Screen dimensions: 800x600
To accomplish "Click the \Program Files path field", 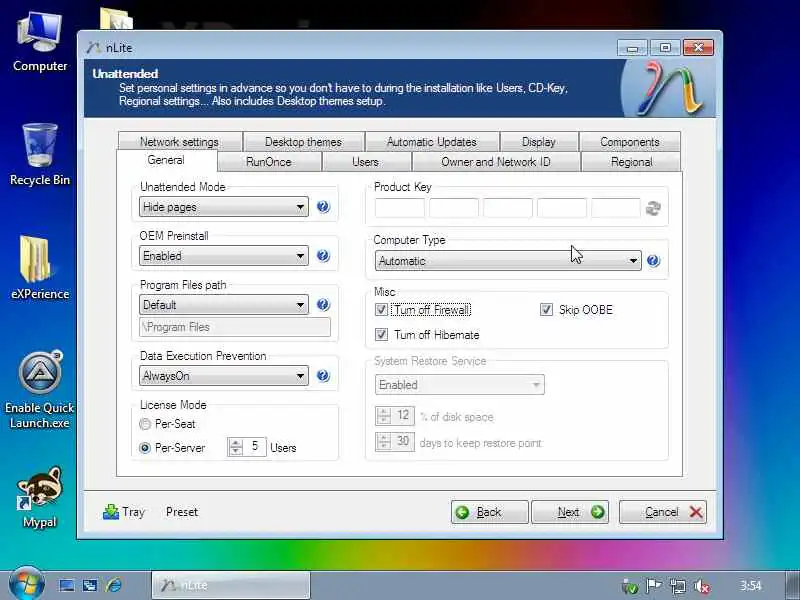I will coord(235,327).
